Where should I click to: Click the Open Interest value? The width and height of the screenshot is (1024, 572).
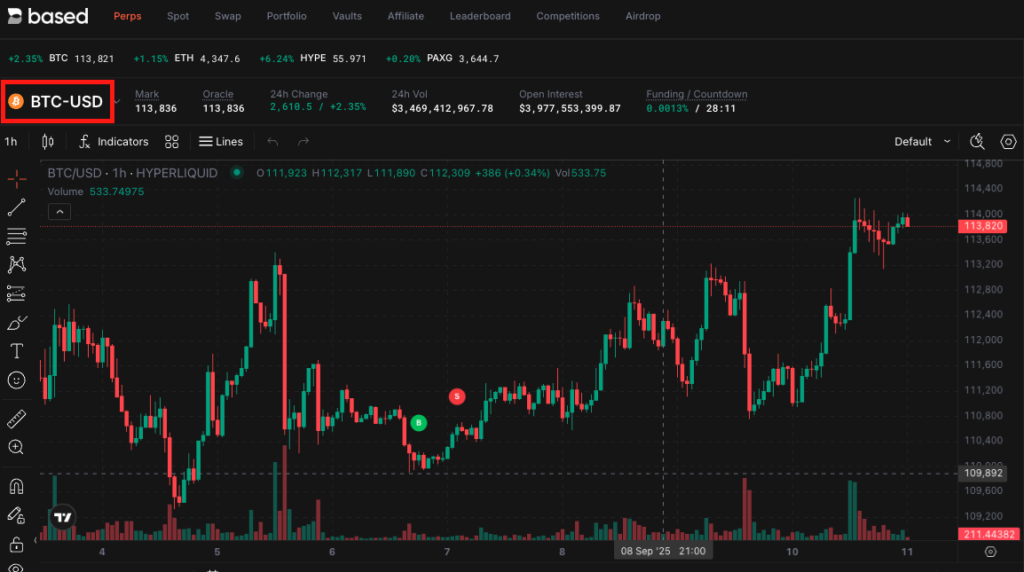point(569,108)
